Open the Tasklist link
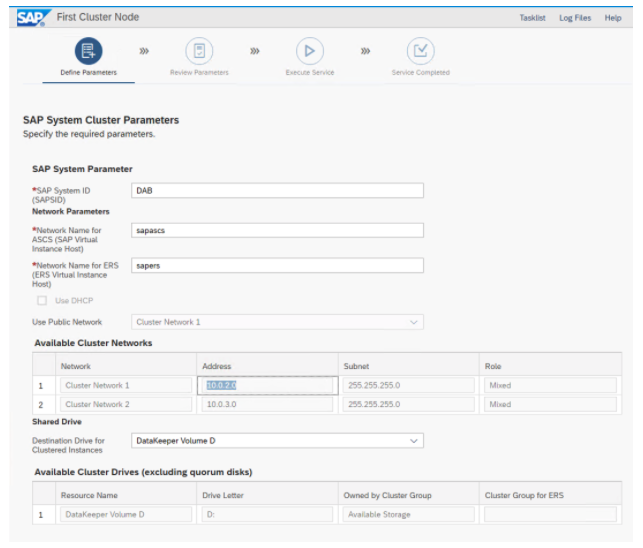Image resolution: width=643 pixels, height=548 pixels. [532, 18]
